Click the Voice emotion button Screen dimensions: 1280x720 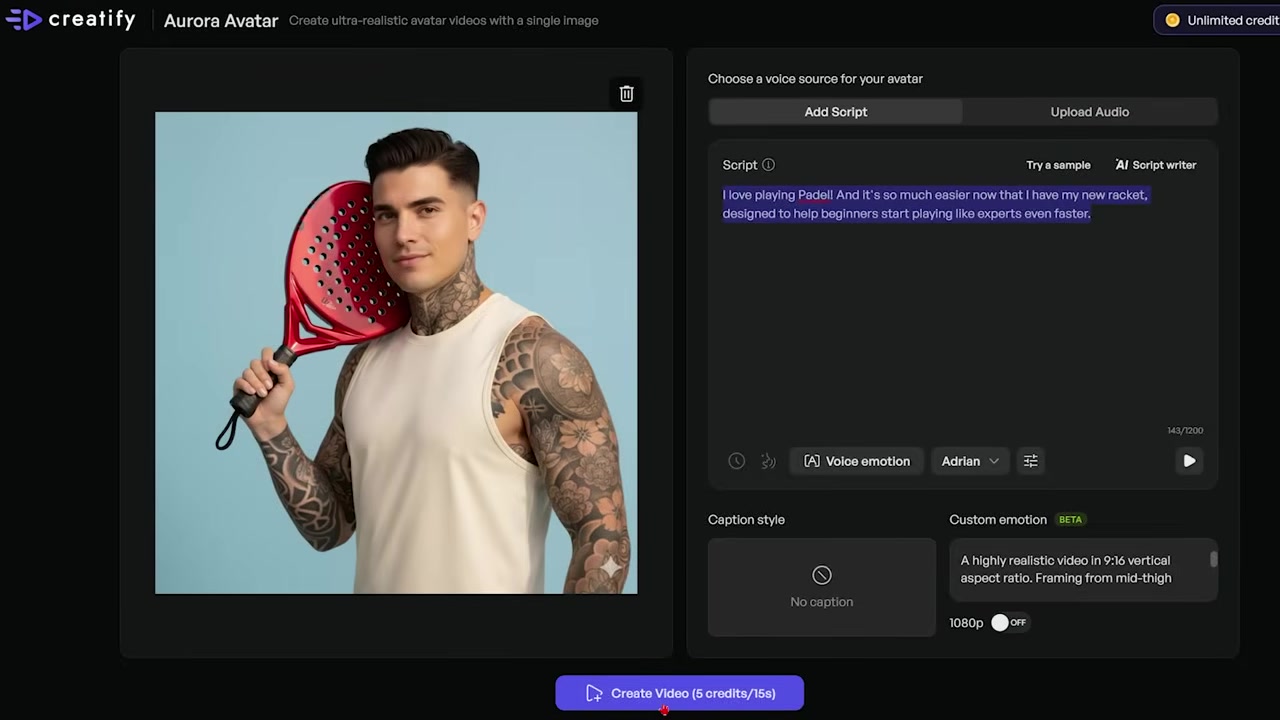(x=857, y=461)
